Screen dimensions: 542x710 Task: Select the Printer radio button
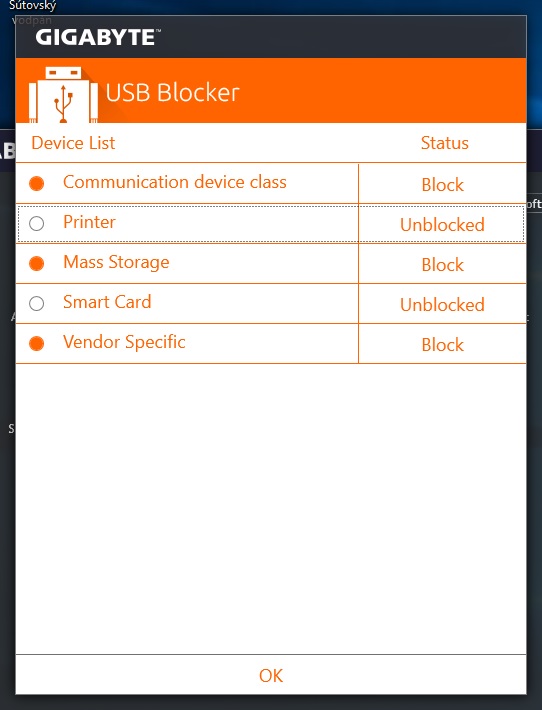(x=37, y=223)
